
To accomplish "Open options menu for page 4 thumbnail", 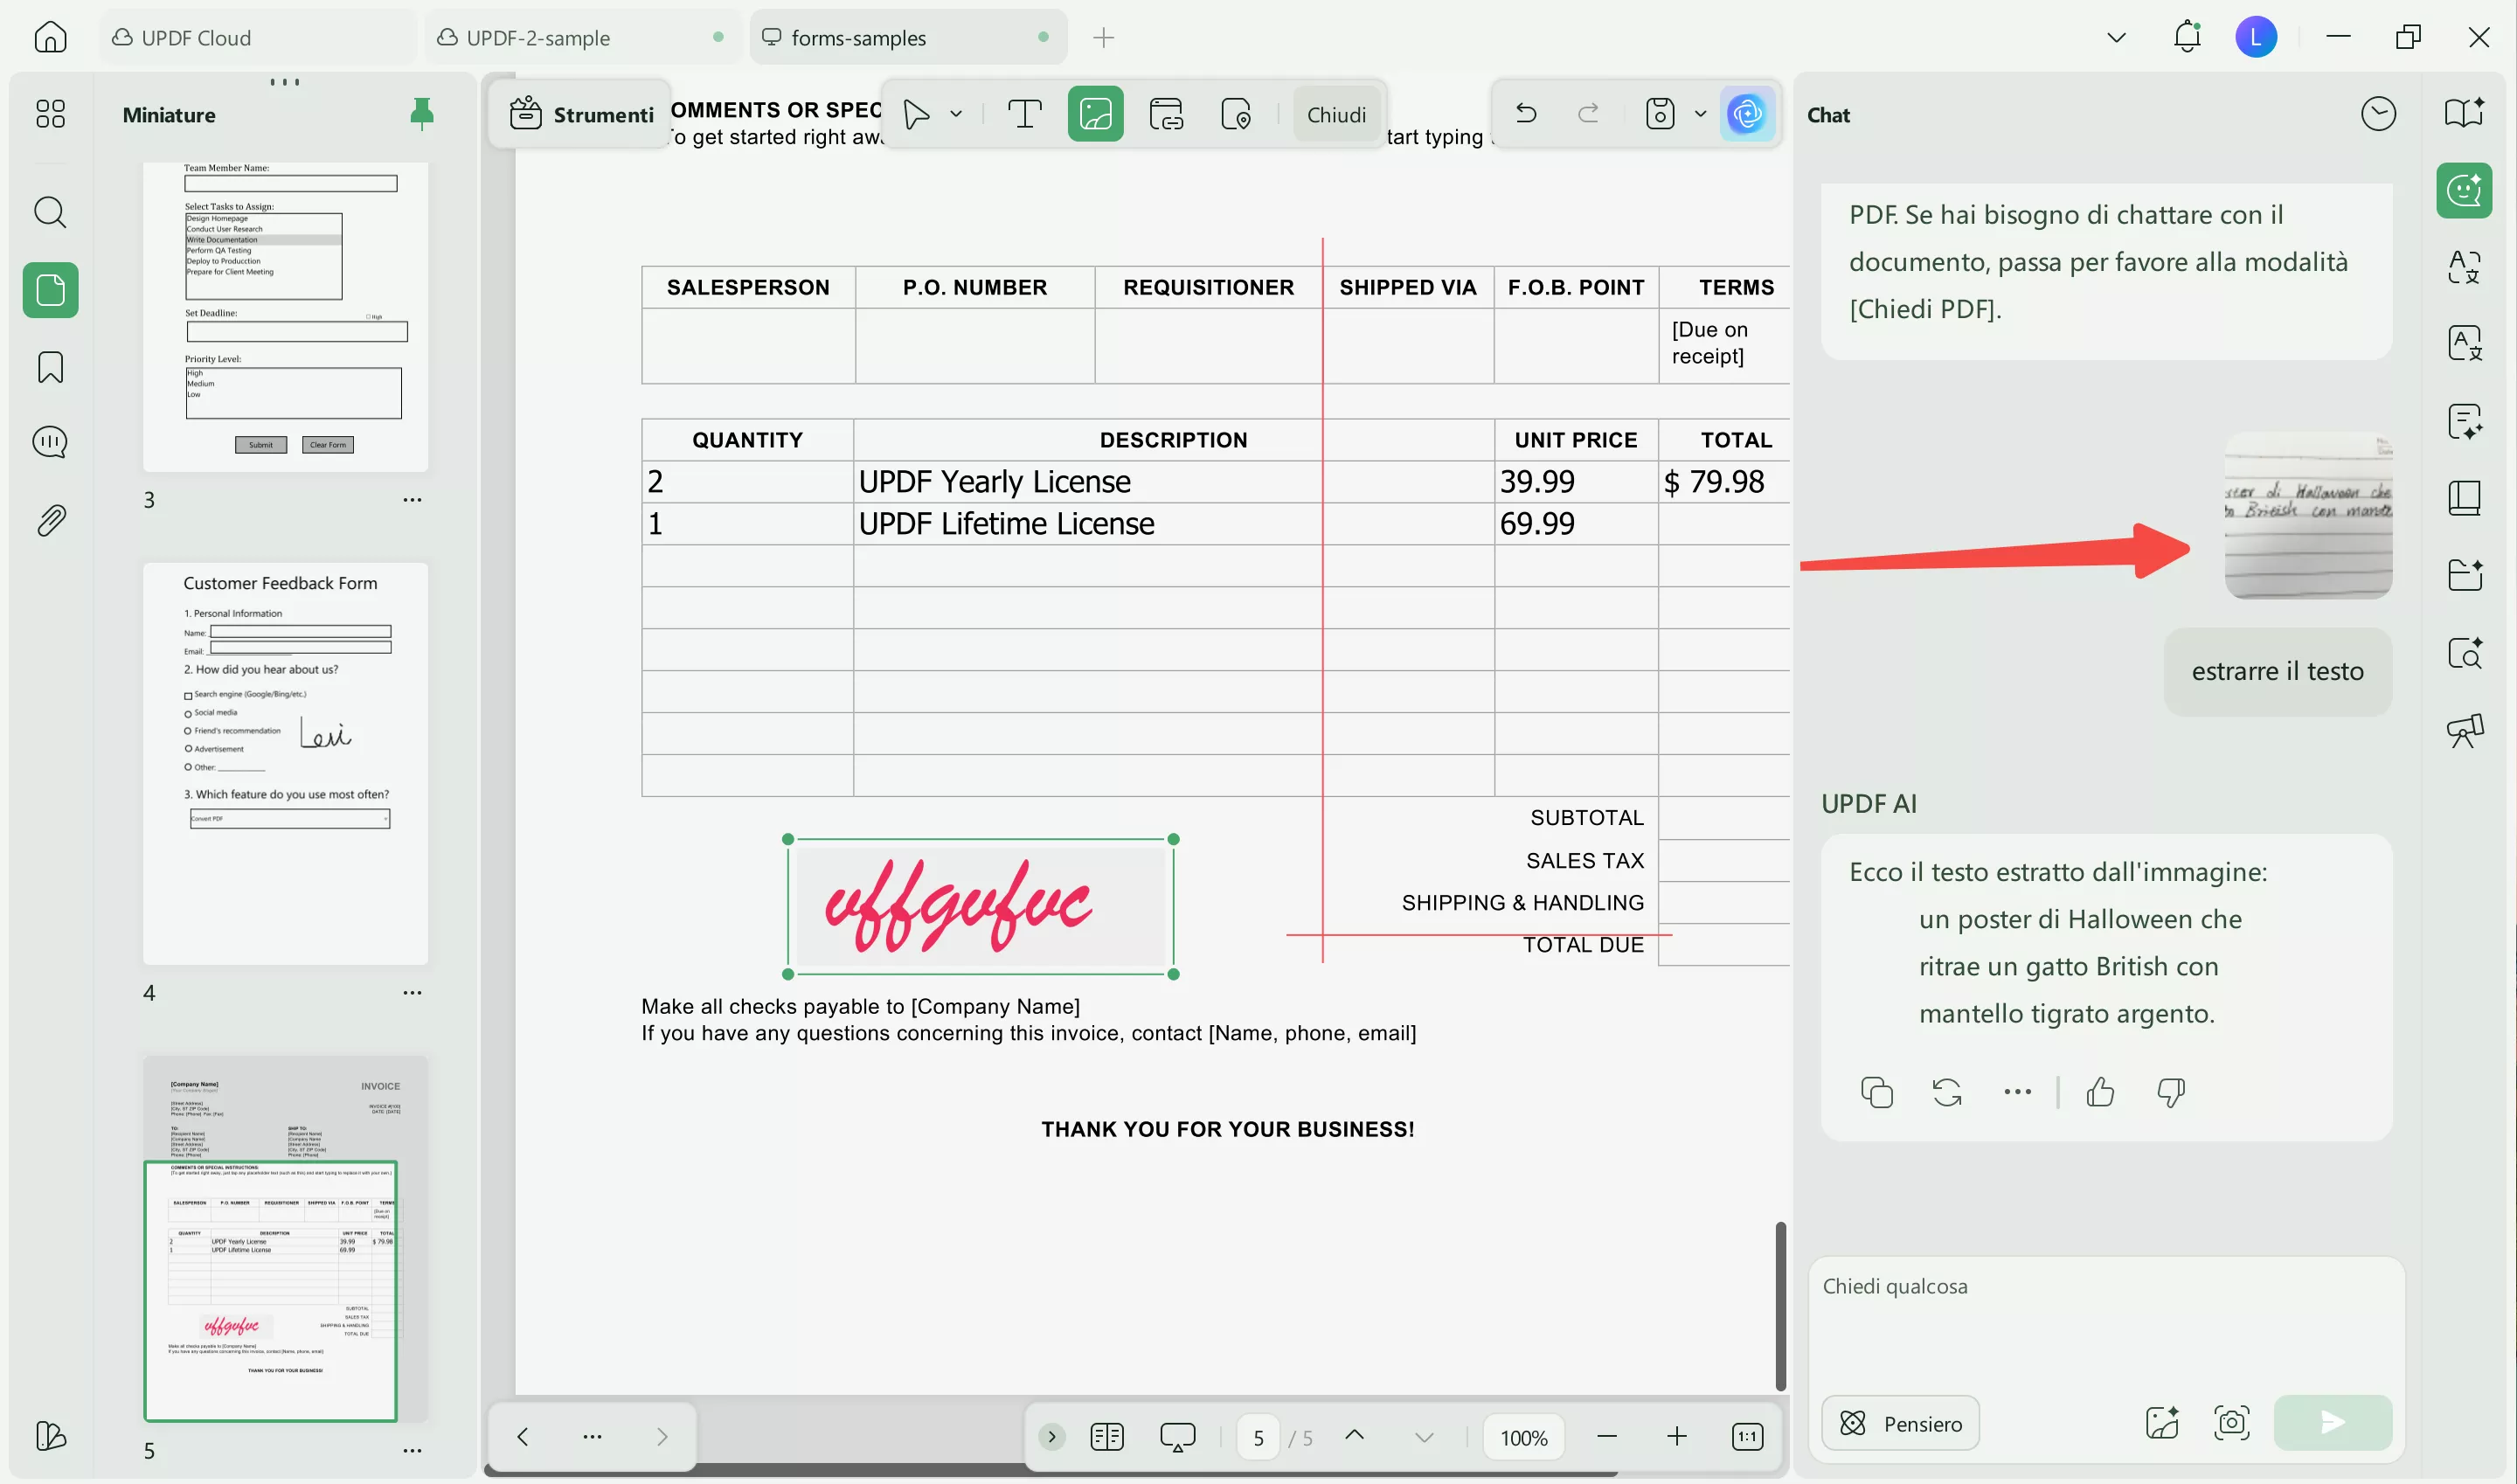I will pyautogui.click(x=412, y=993).
